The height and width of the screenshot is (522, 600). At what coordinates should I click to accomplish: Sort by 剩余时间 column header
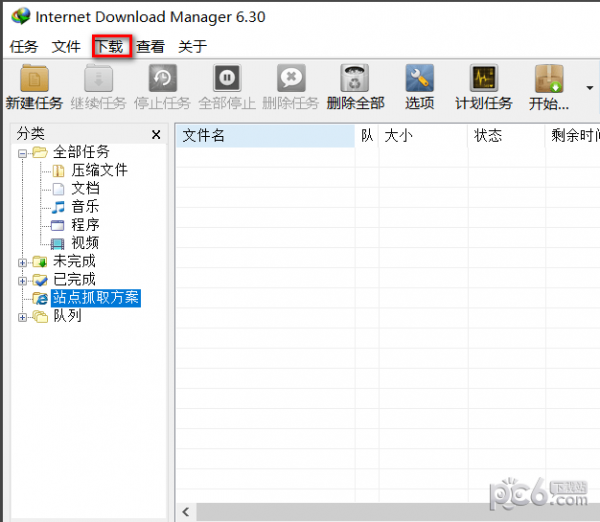pyautogui.click(x=573, y=136)
